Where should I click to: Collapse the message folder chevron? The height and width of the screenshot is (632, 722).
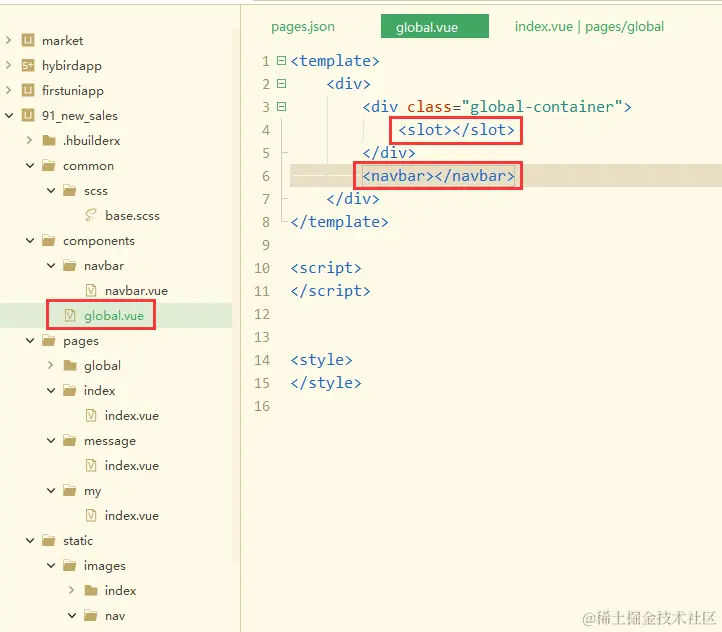[x=51, y=441]
